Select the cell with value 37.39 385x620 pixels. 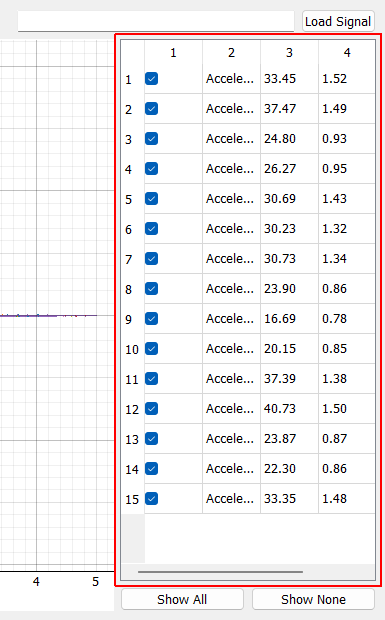pyautogui.click(x=289, y=379)
